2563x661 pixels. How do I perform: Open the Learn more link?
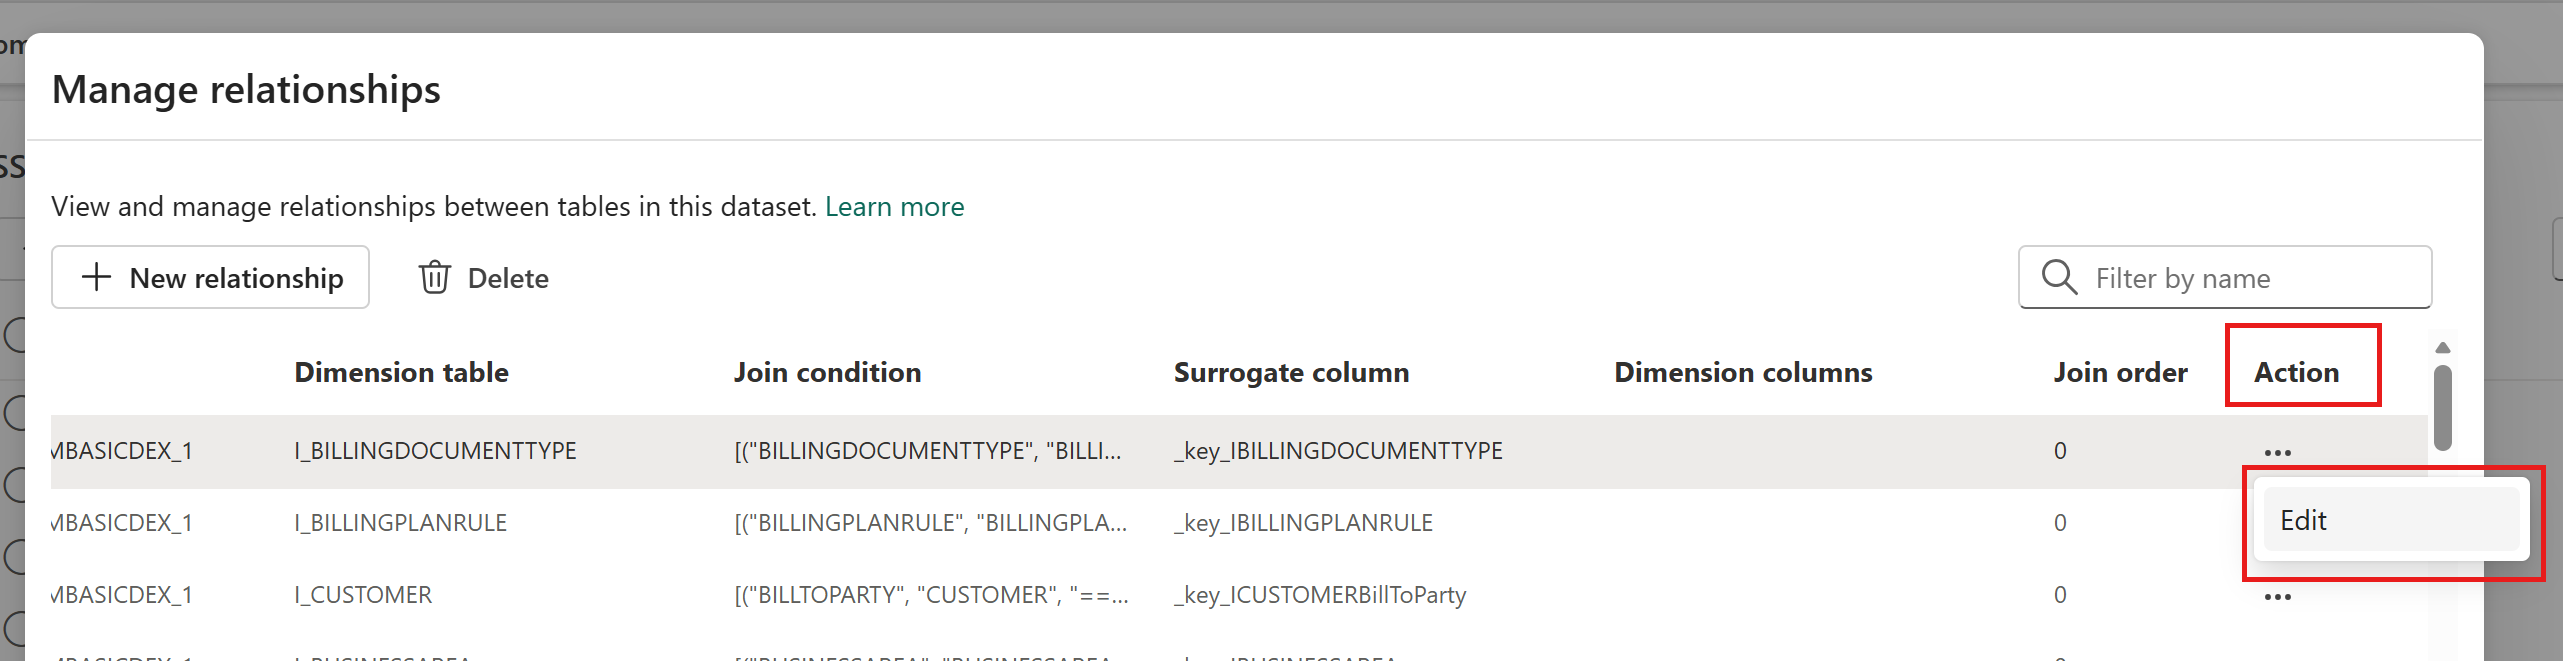pyautogui.click(x=894, y=206)
